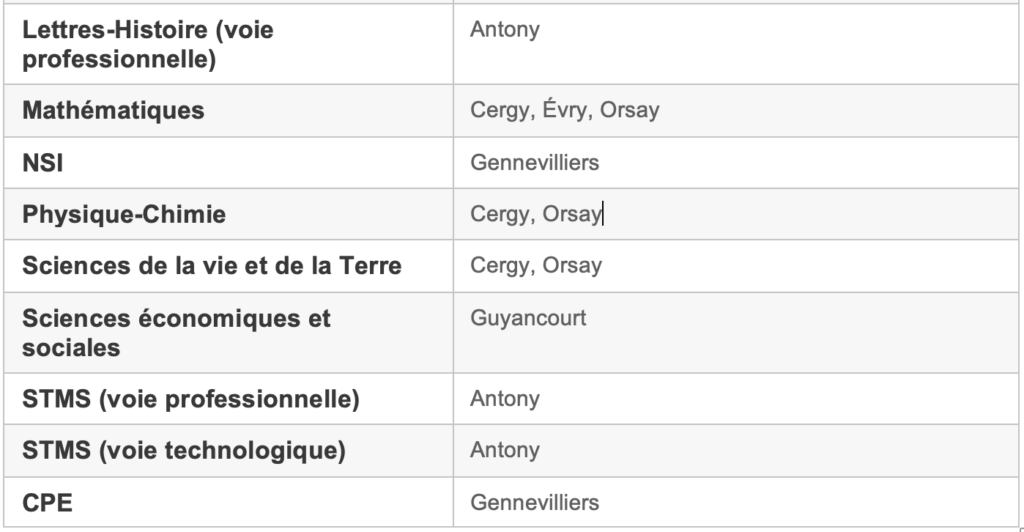The width and height of the screenshot is (1024, 532).
Task: Click Antony beside STMS (voie professionnelle)
Action: click(505, 399)
